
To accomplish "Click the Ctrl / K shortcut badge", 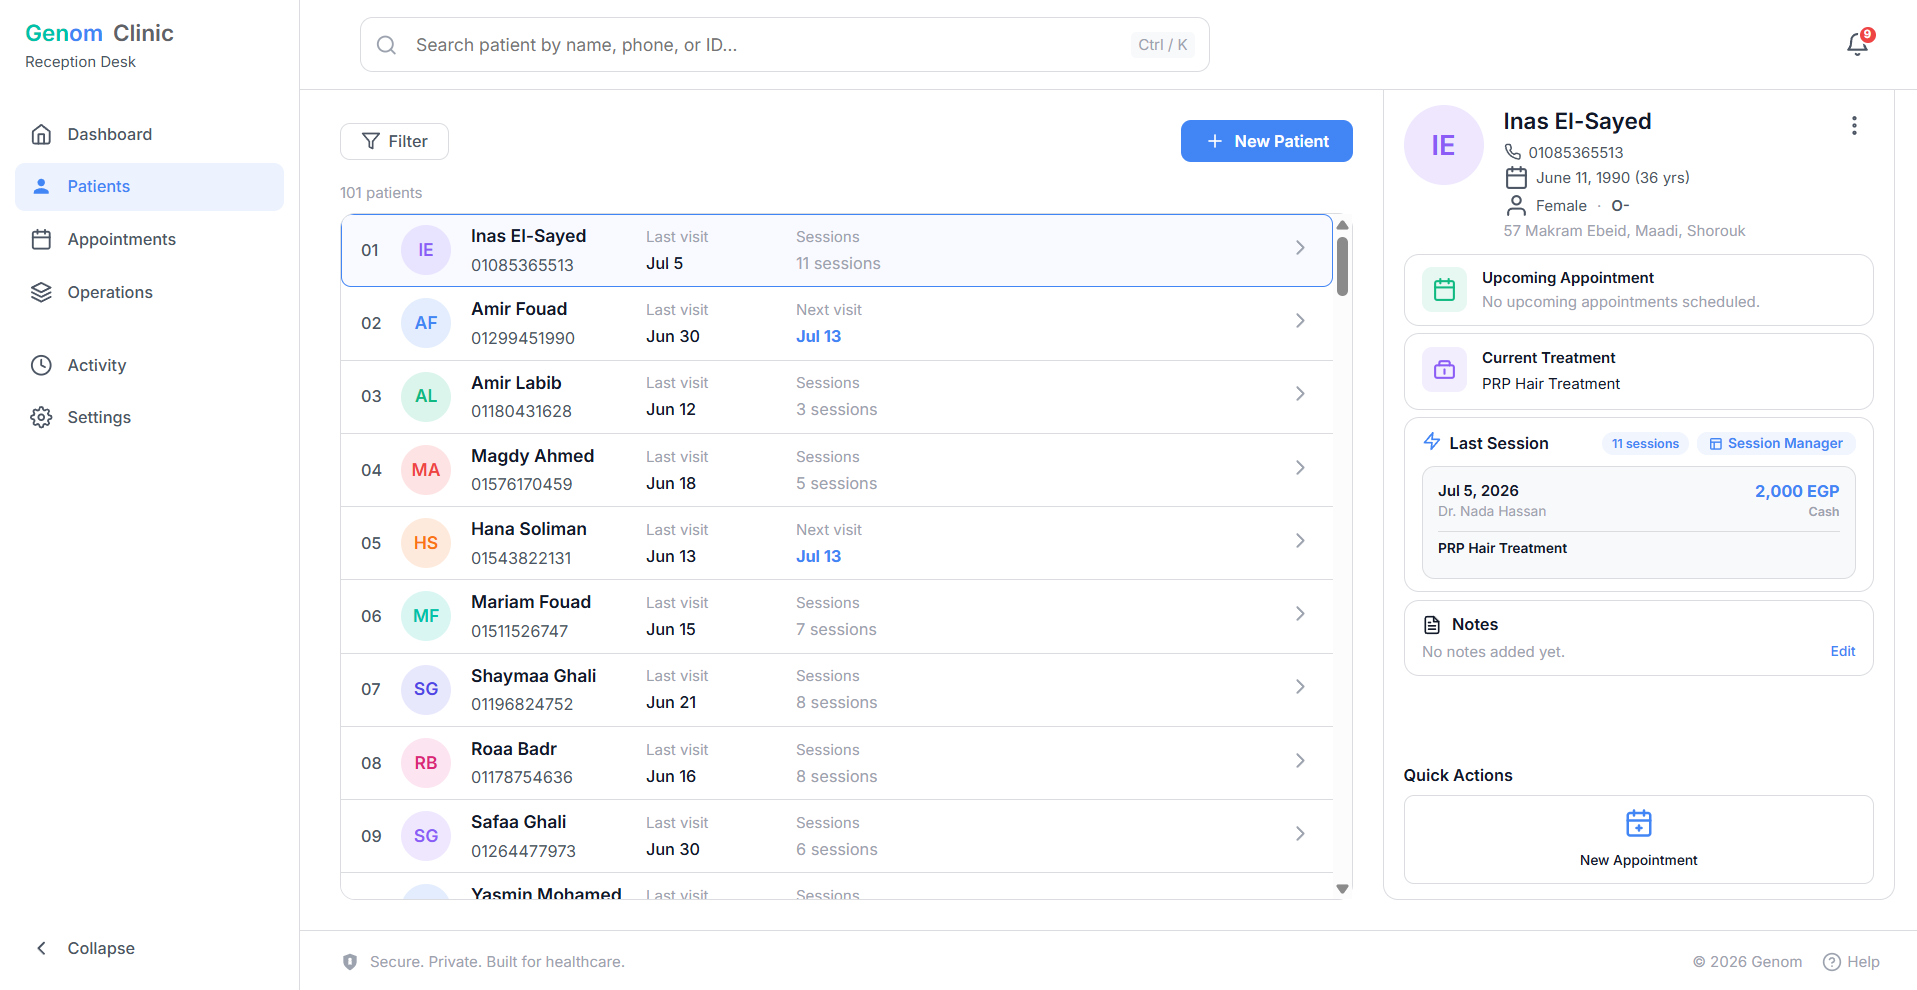I will click(x=1163, y=45).
